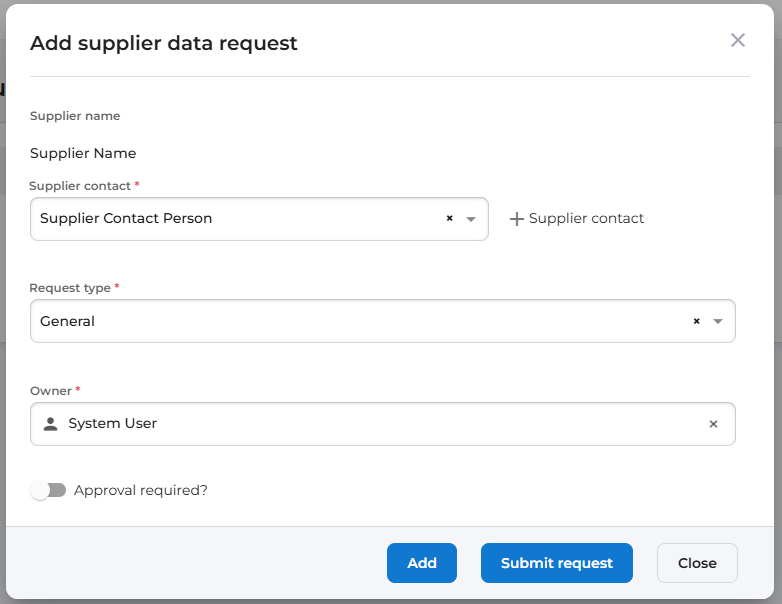Screen dimensions: 782x604
Task: Click the "Add supplier data request" title
Action: tap(164, 43)
